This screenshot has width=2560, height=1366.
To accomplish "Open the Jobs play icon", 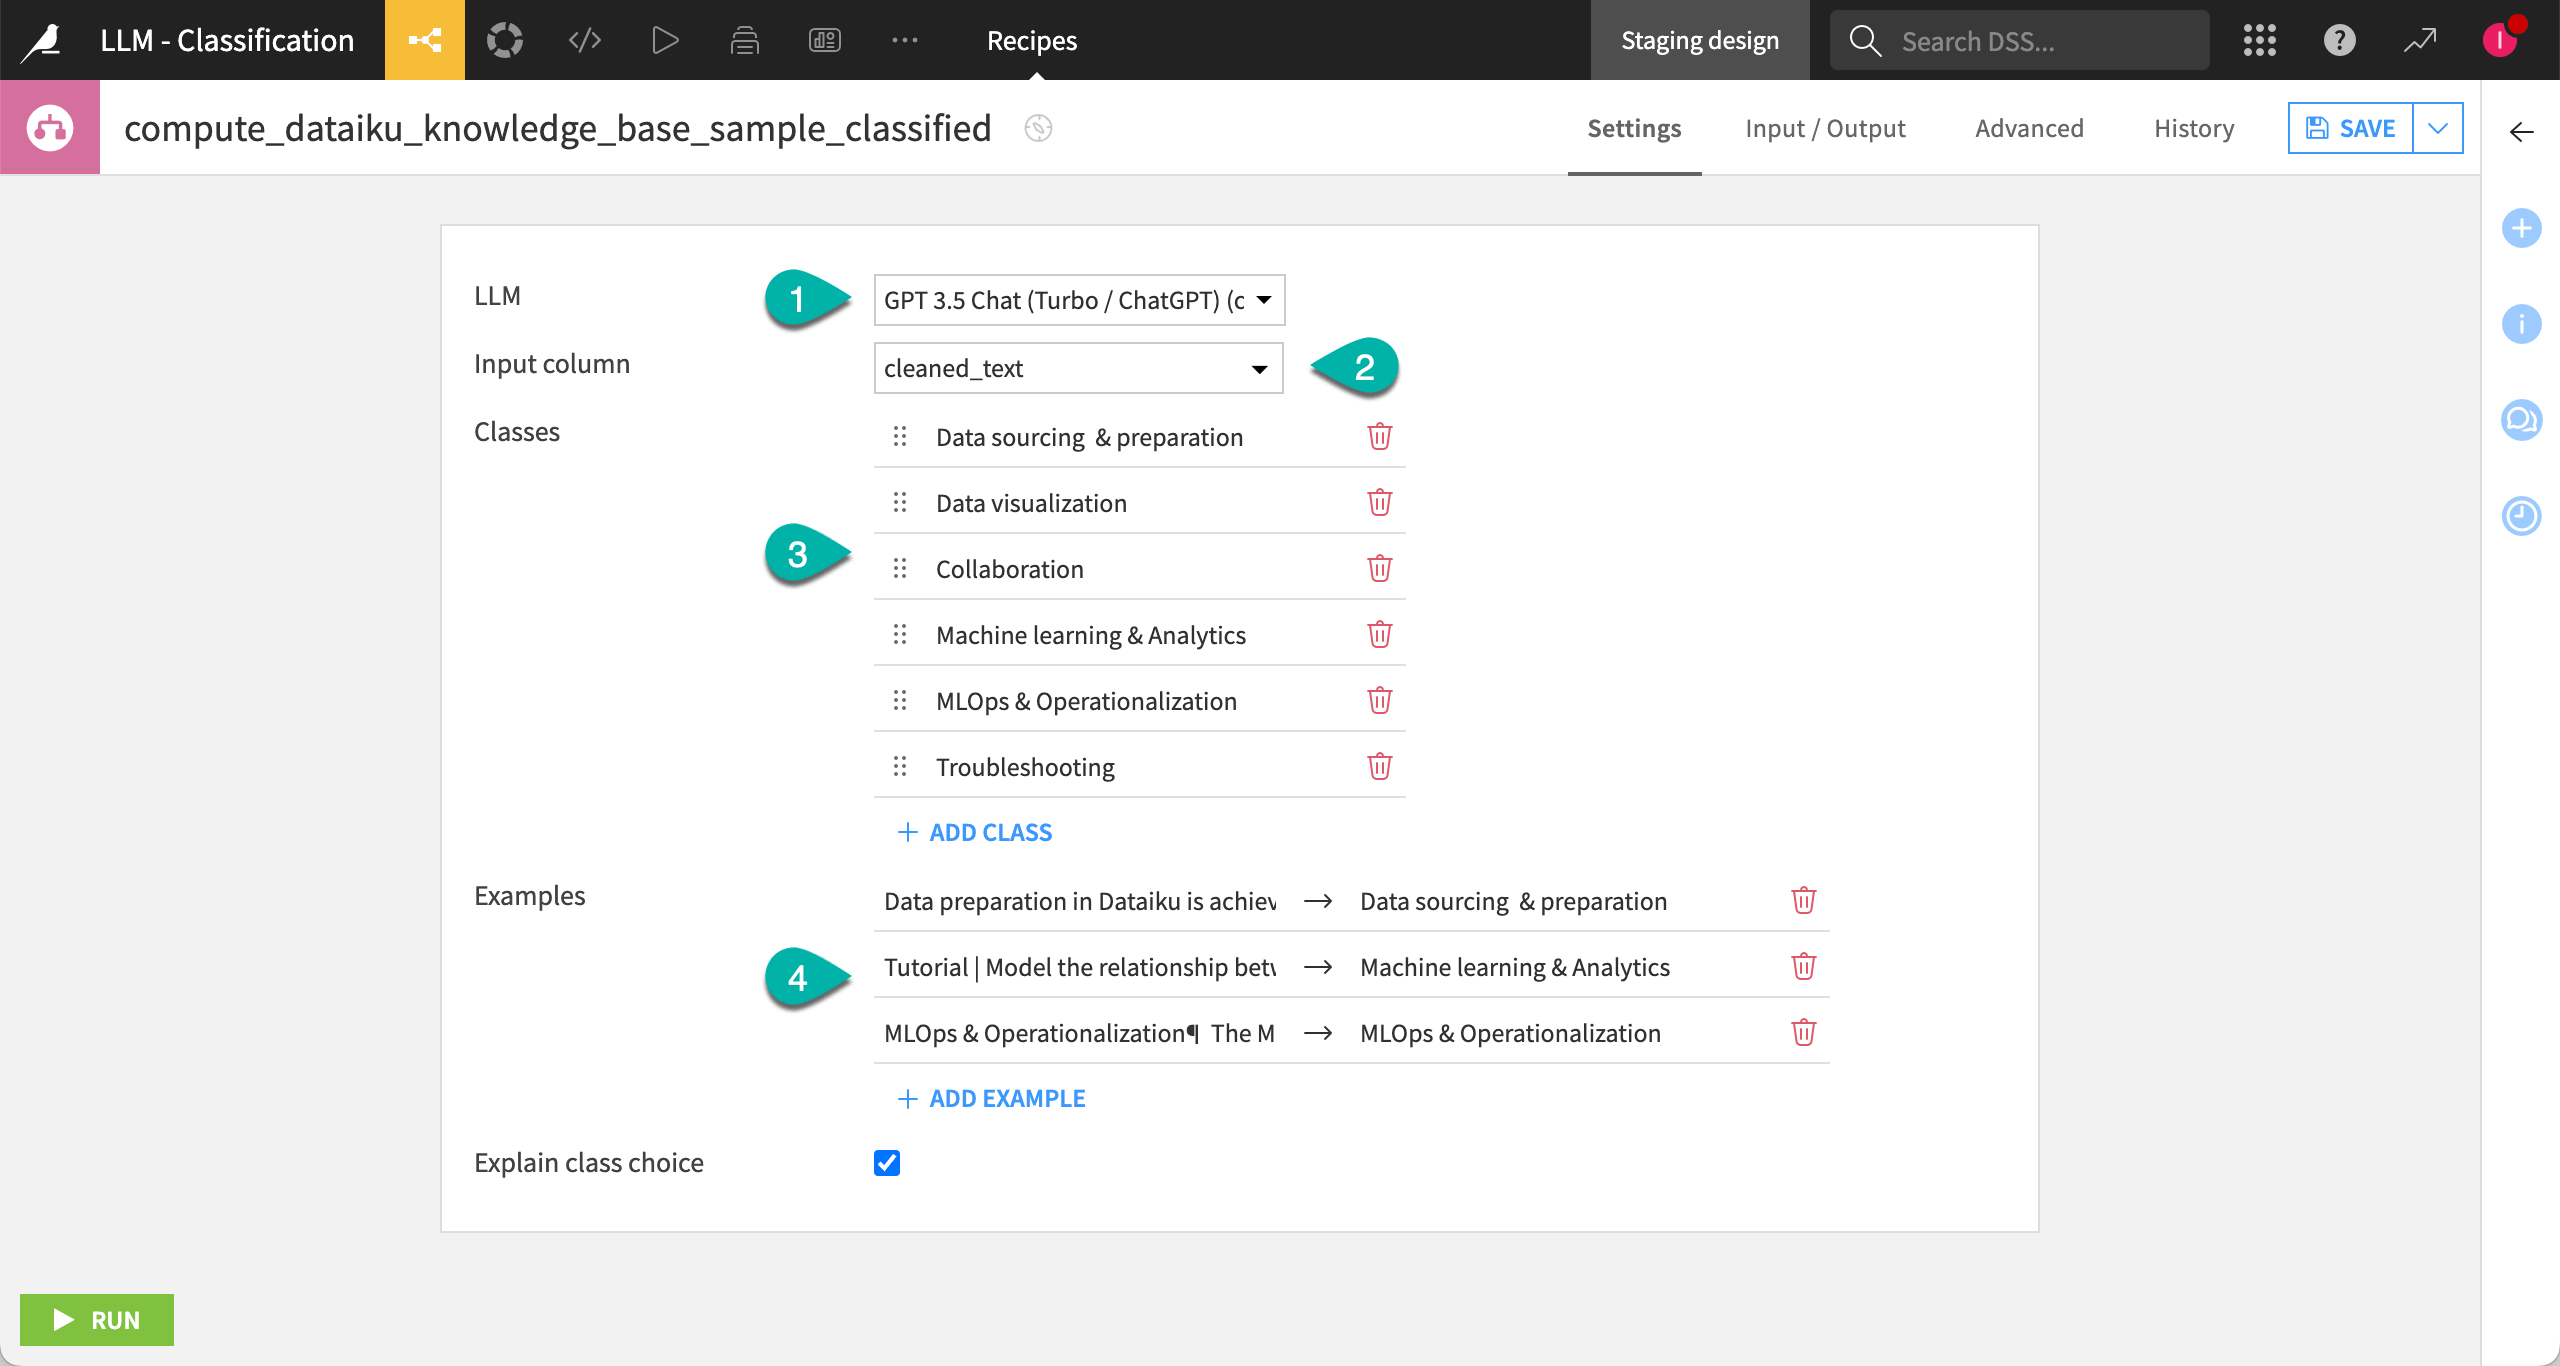I will 665,40.
